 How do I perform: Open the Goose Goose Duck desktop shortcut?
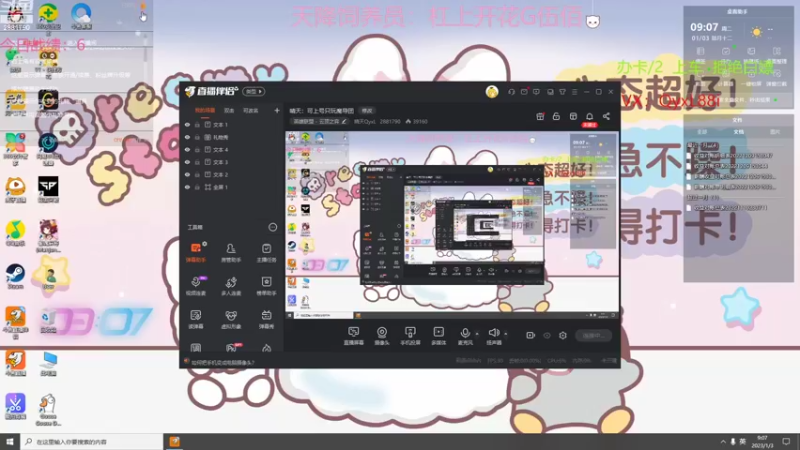[x=48, y=410]
